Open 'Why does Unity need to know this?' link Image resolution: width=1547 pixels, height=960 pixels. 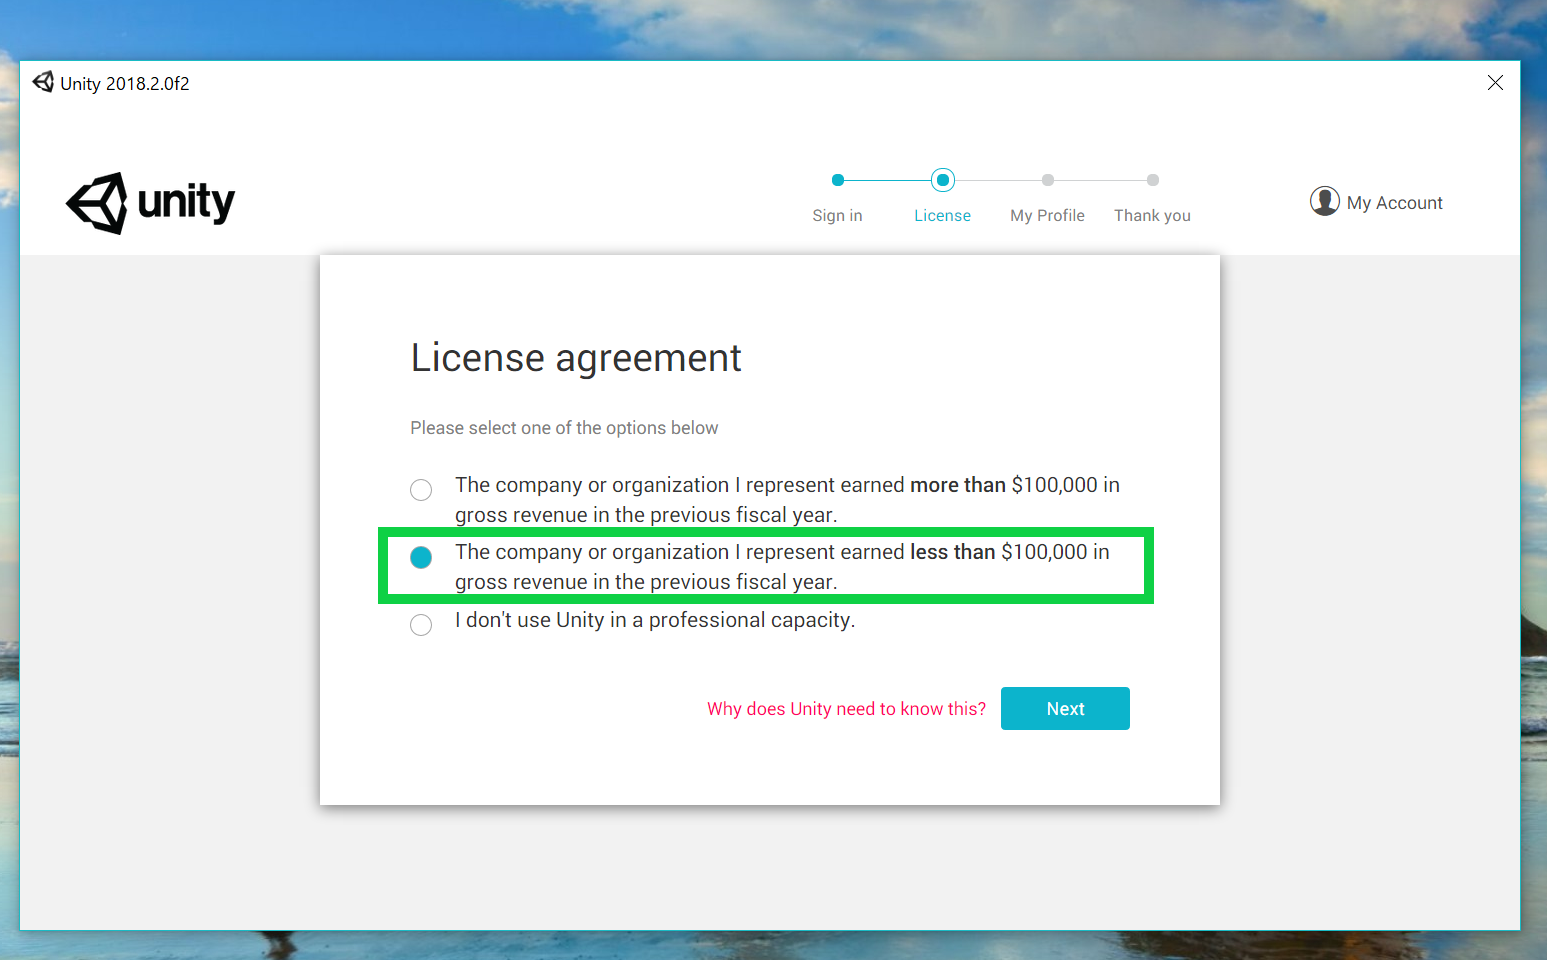pyautogui.click(x=846, y=709)
